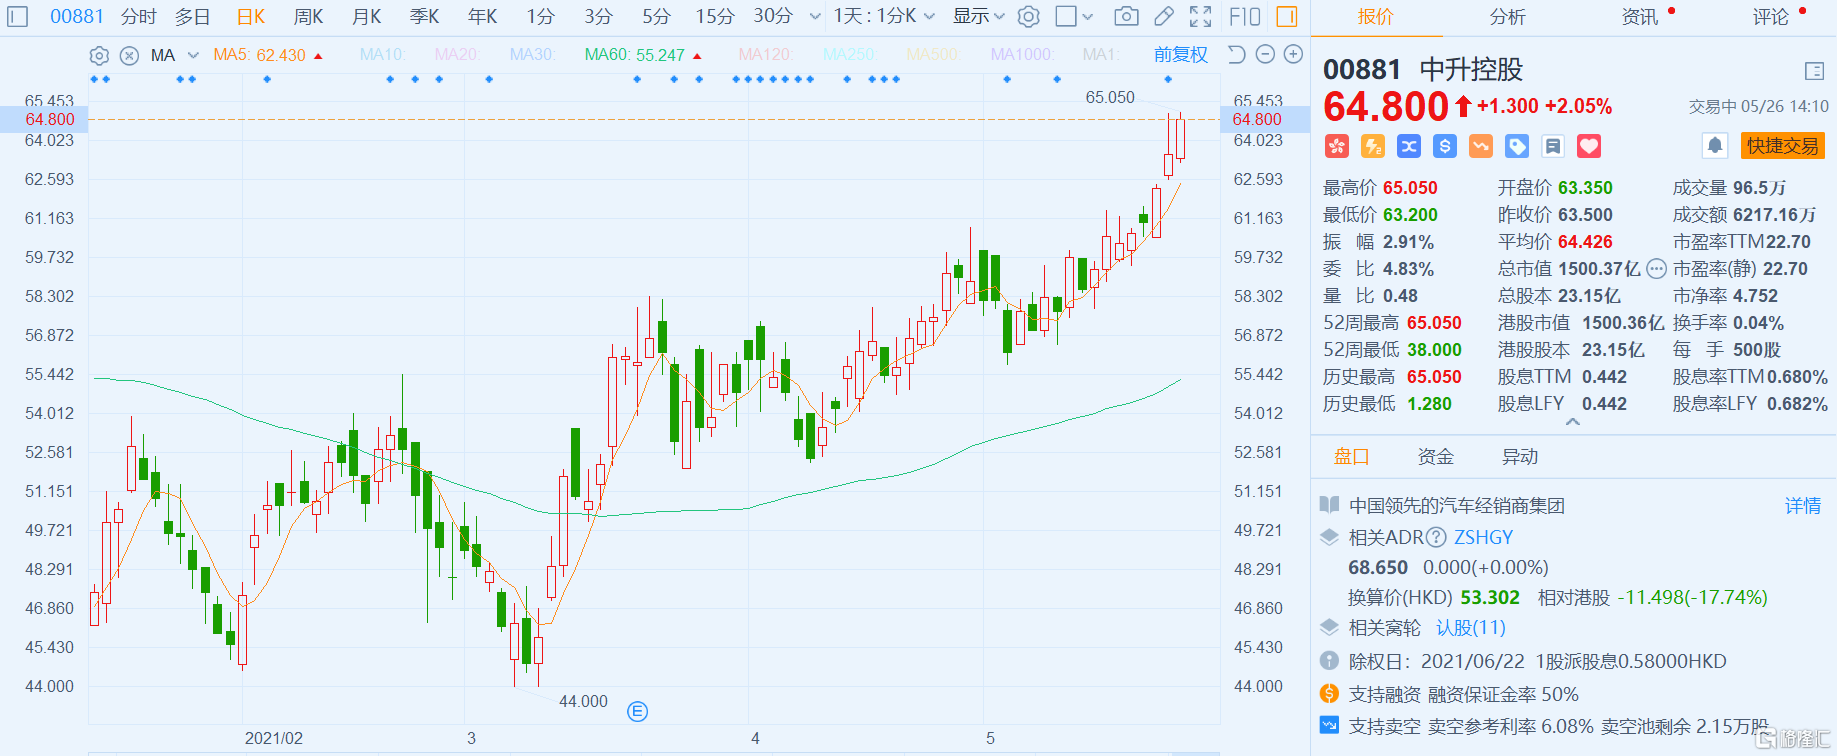Open the 报价 quote tab

[1376, 17]
